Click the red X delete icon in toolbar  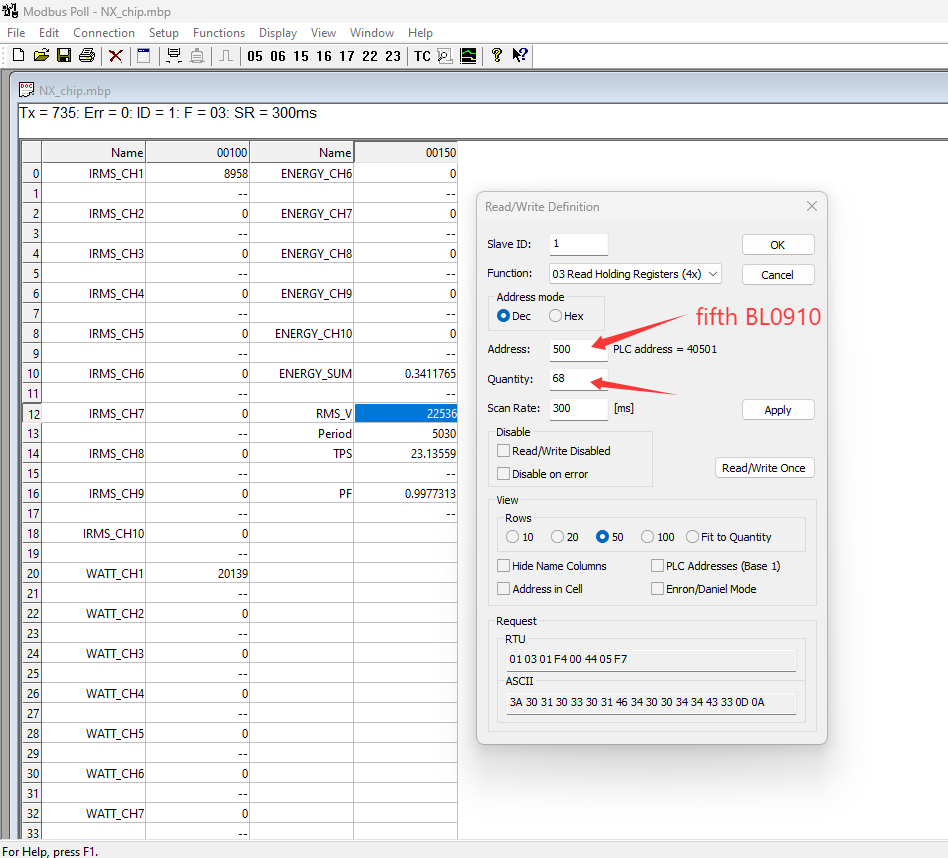pos(116,56)
